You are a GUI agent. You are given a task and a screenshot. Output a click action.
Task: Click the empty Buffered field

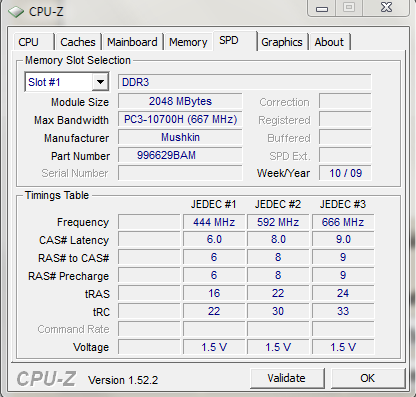[x=345, y=137]
